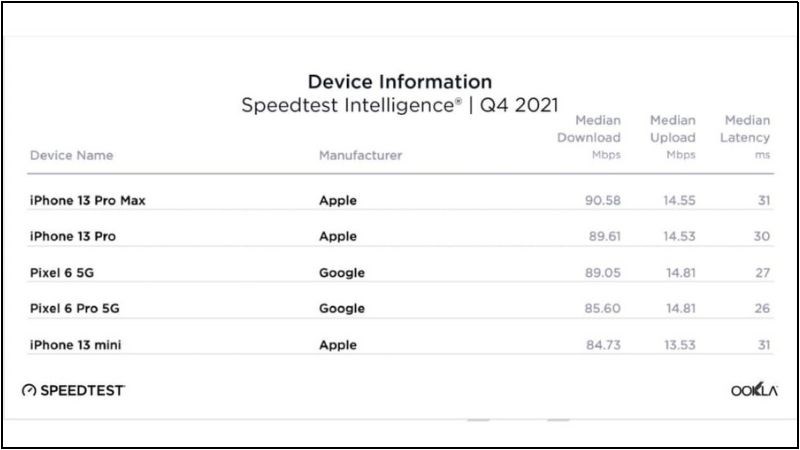
Task: Click the 26 latency value
Action: pos(763,309)
